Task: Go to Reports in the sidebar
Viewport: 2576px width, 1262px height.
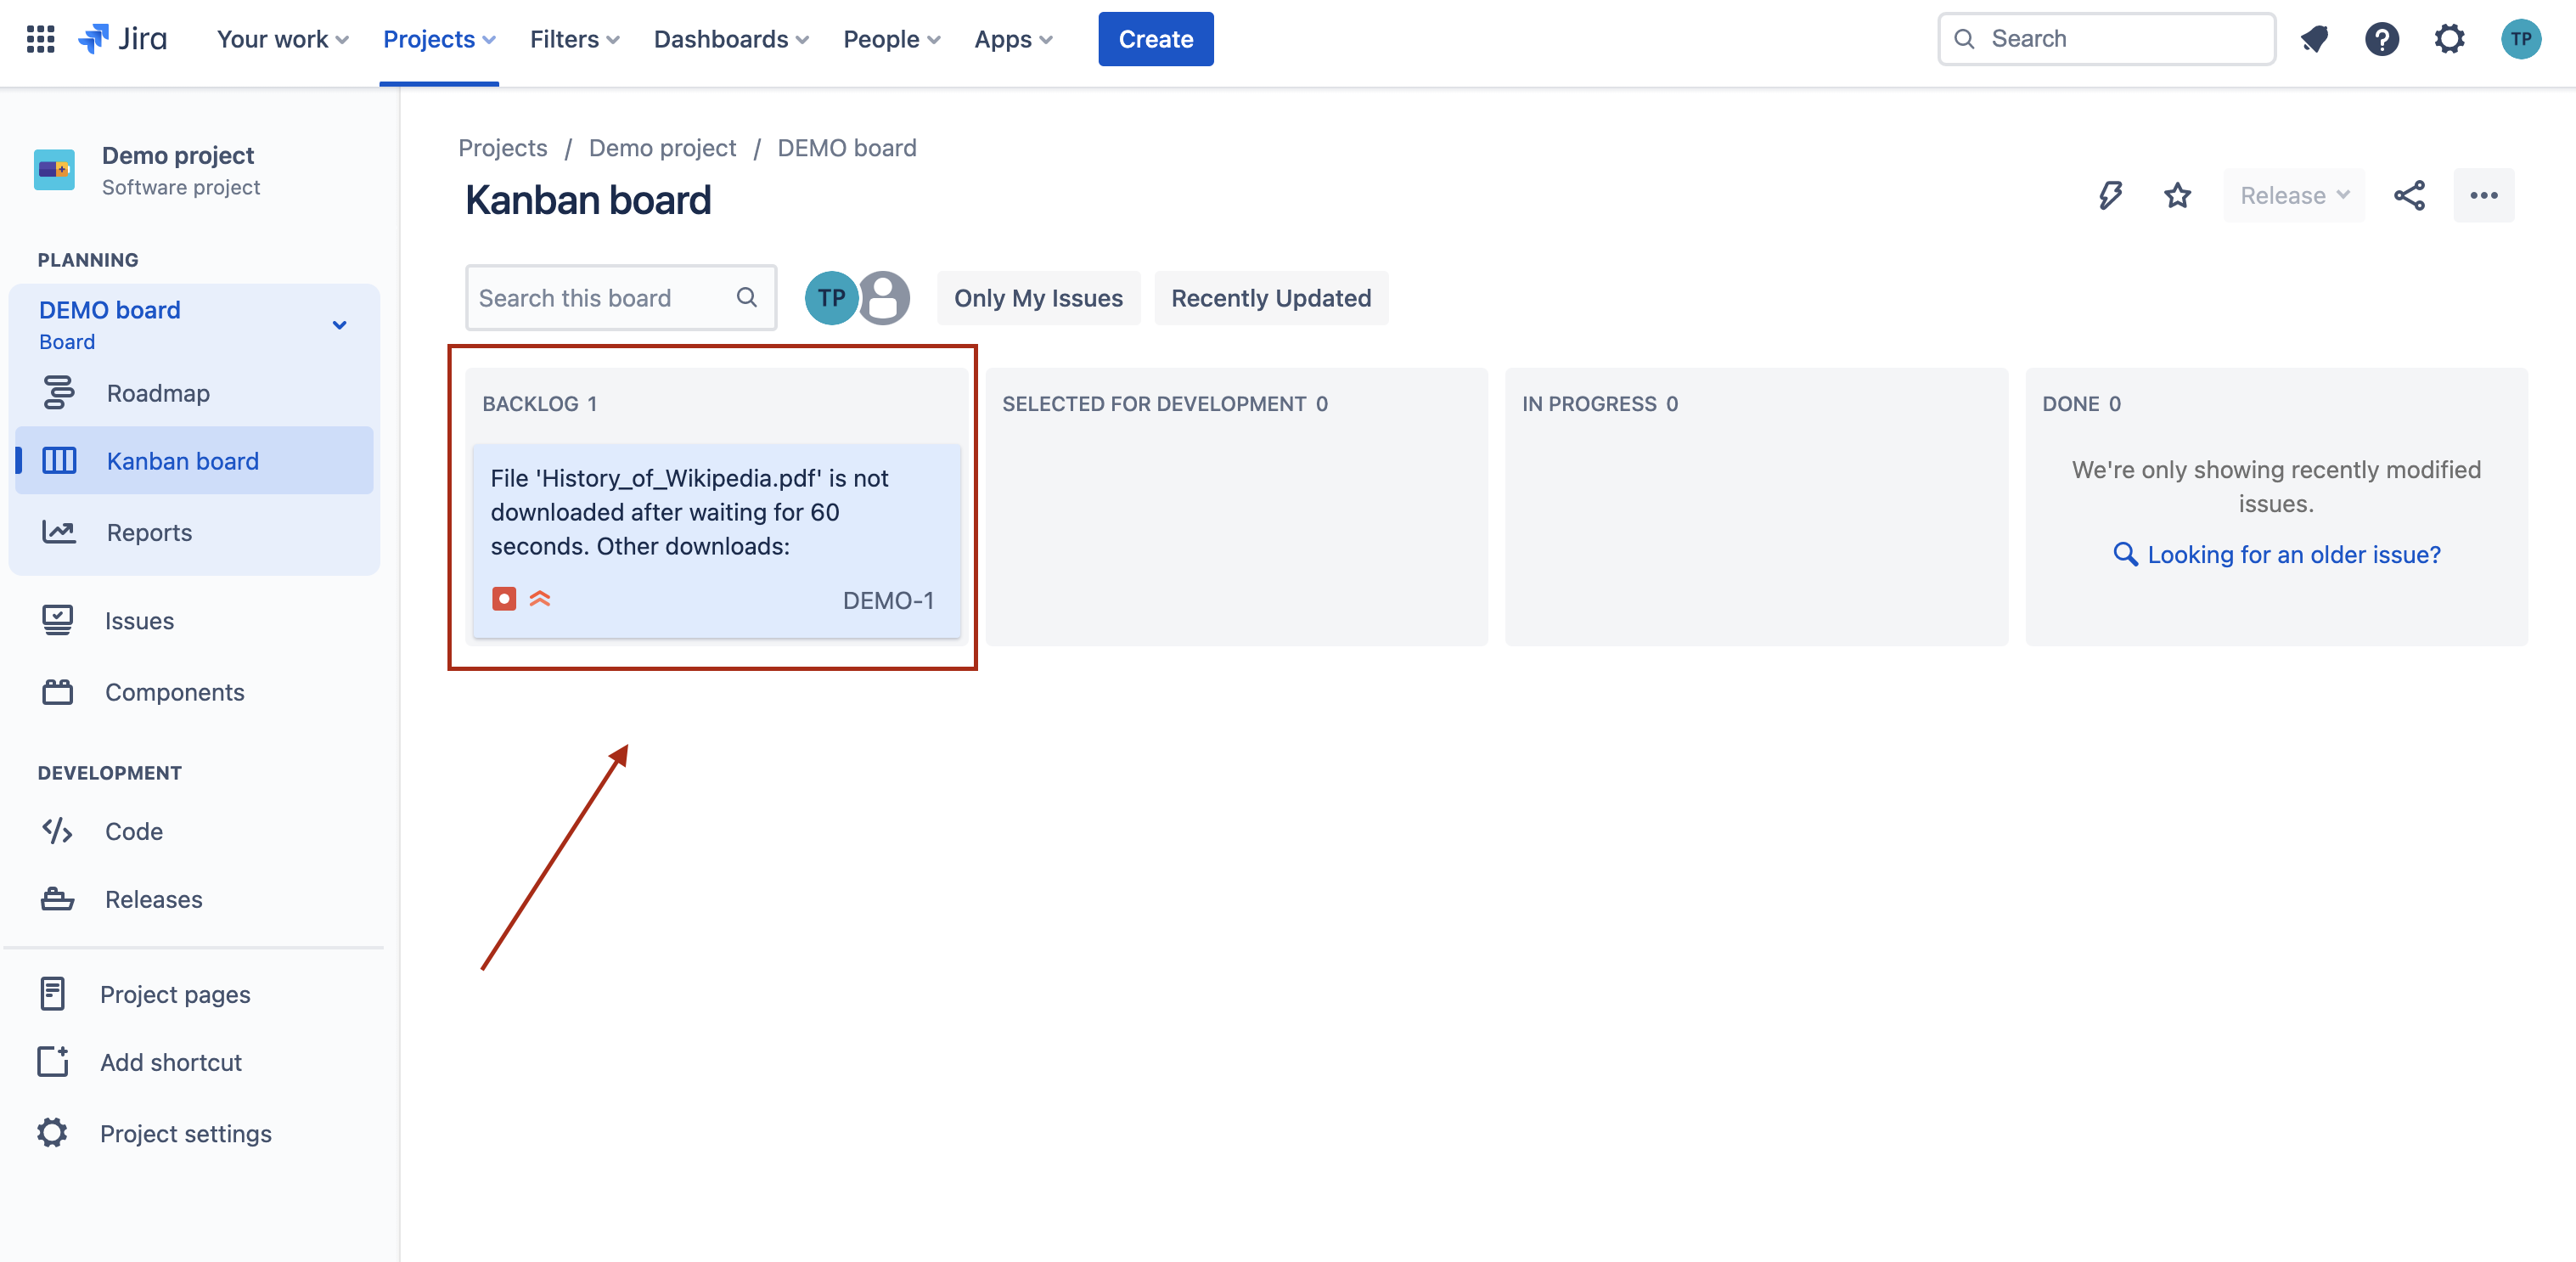Action: 149,532
